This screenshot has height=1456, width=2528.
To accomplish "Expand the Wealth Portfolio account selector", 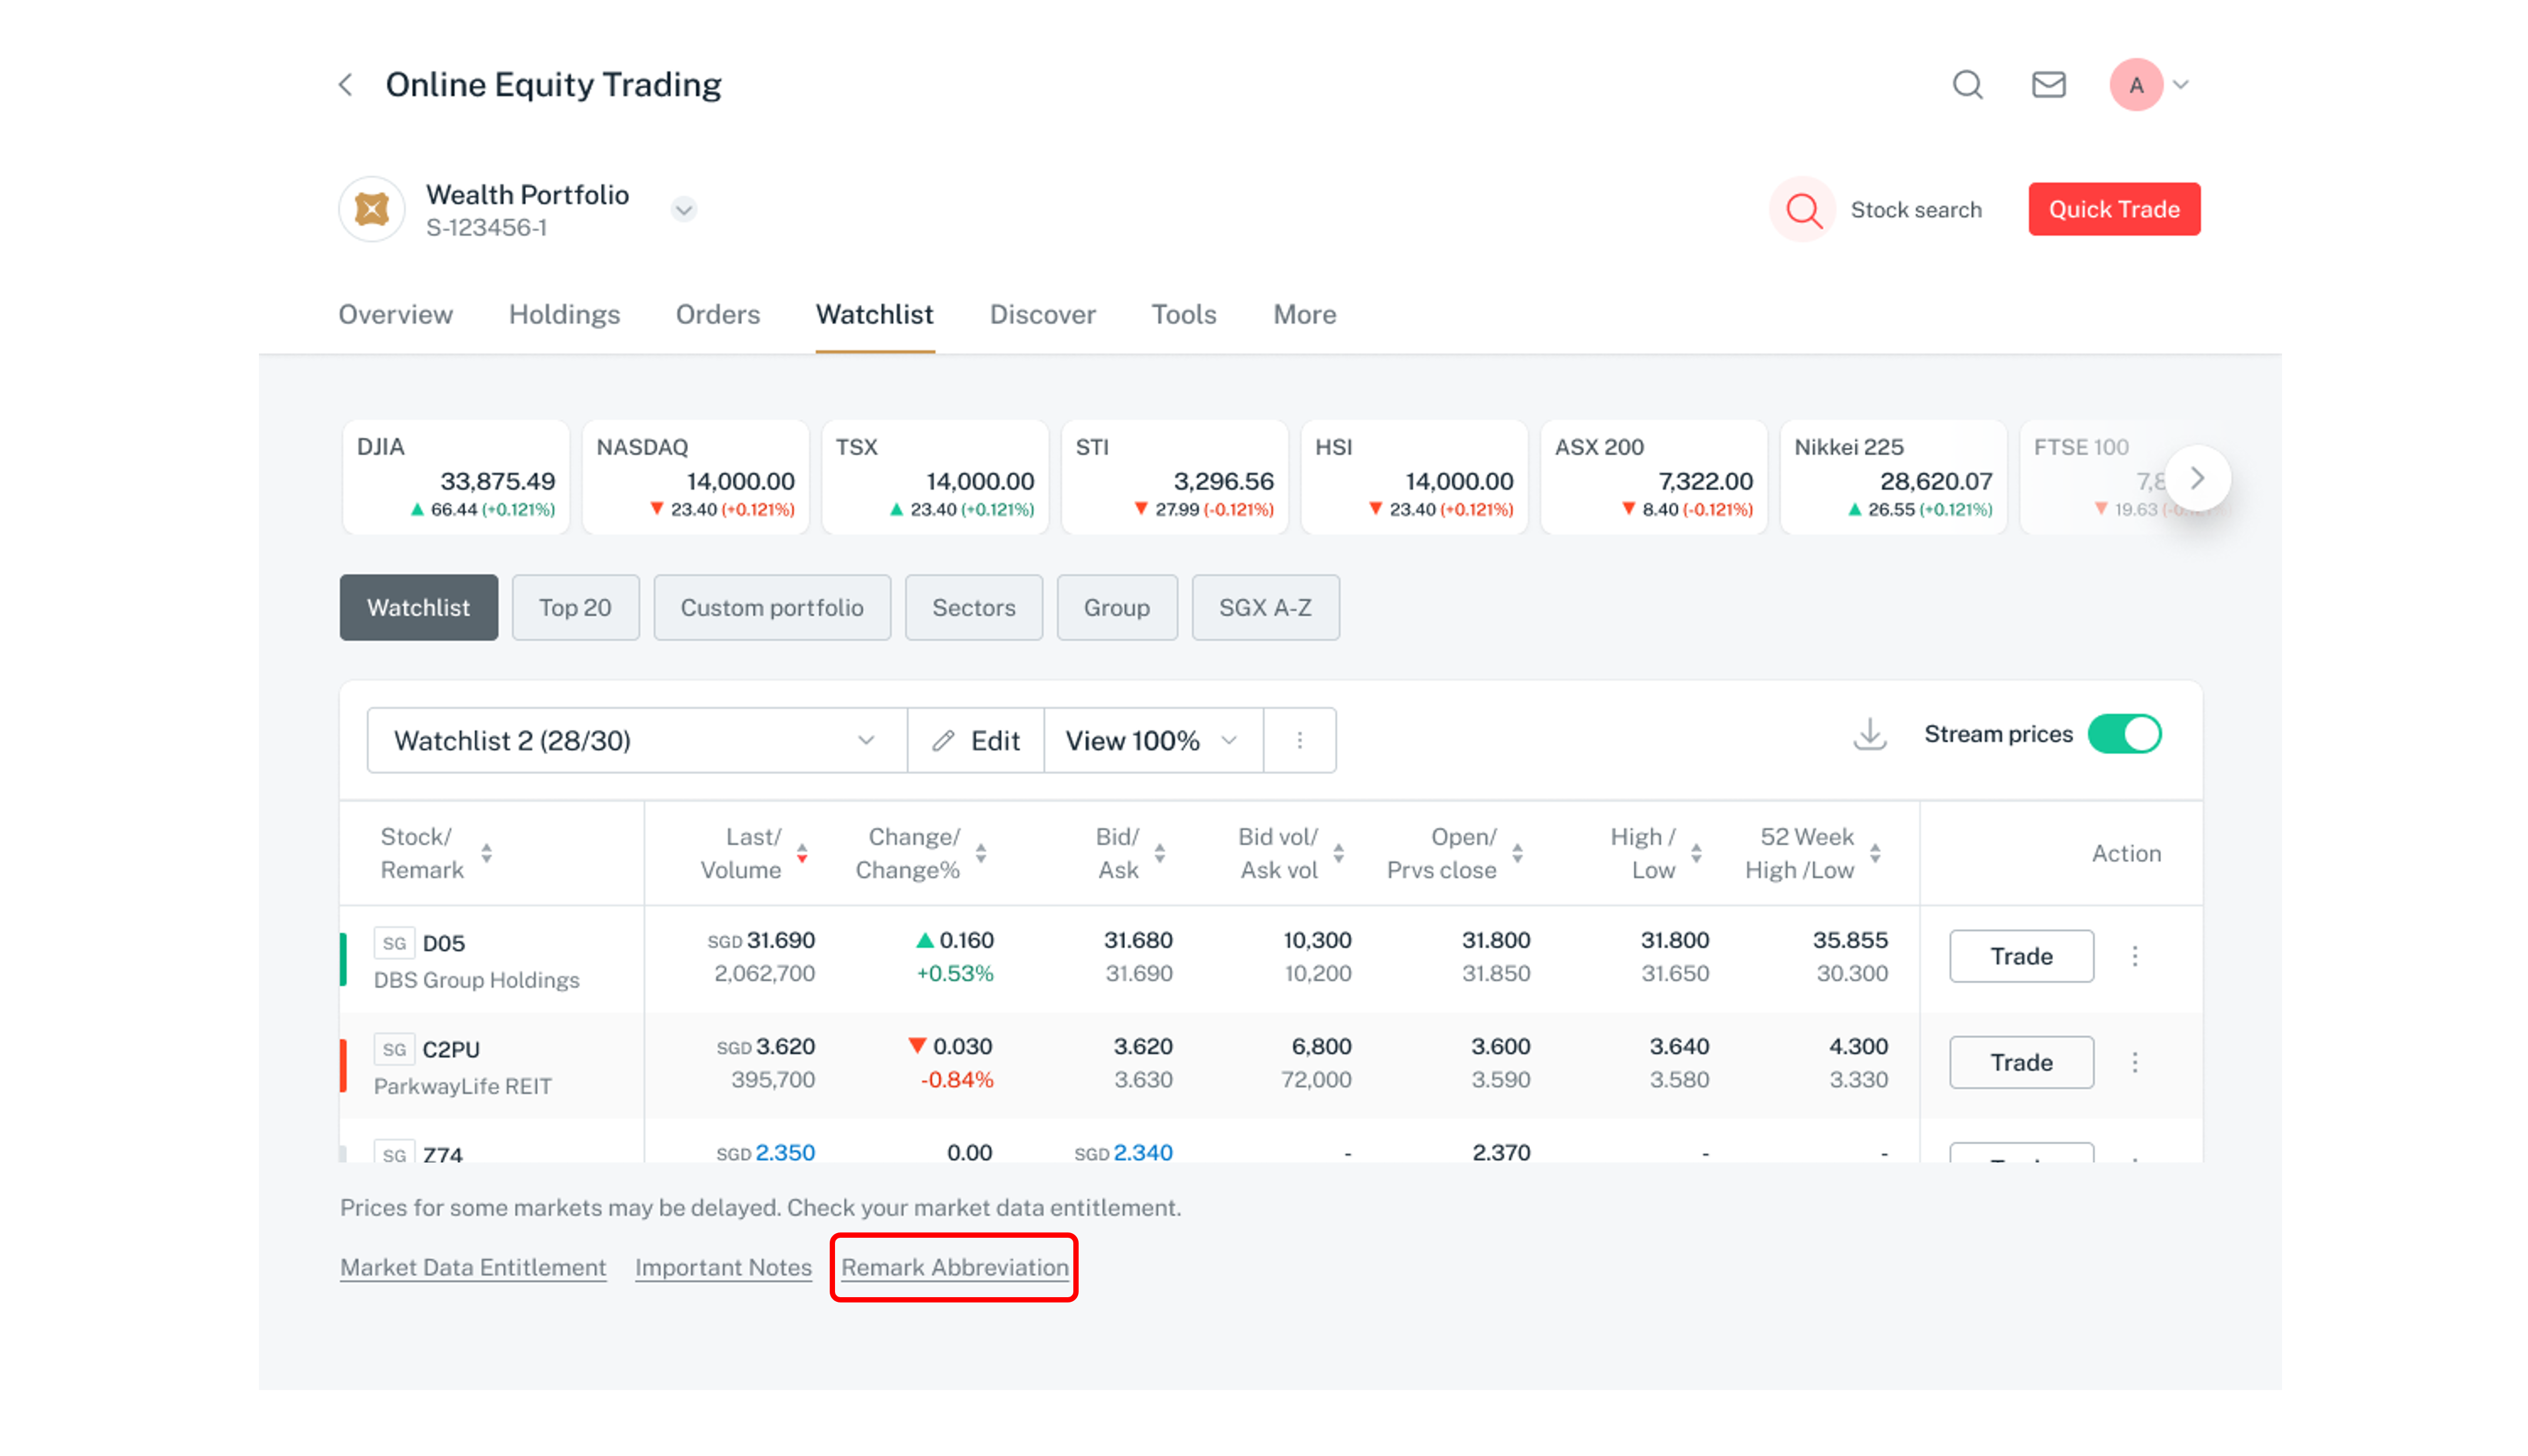I will coord(684,209).
